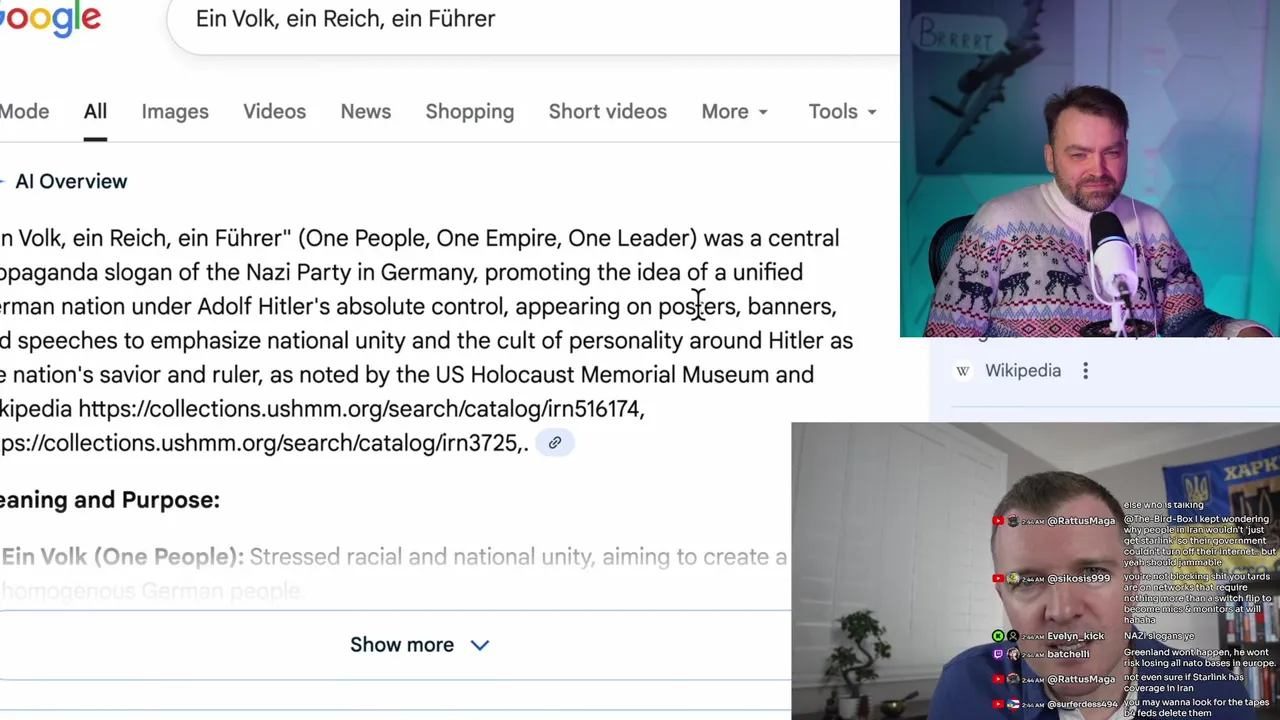The image size is (1280, 720).
Task: Open the More dropdown in search filters
Action: 735,112
